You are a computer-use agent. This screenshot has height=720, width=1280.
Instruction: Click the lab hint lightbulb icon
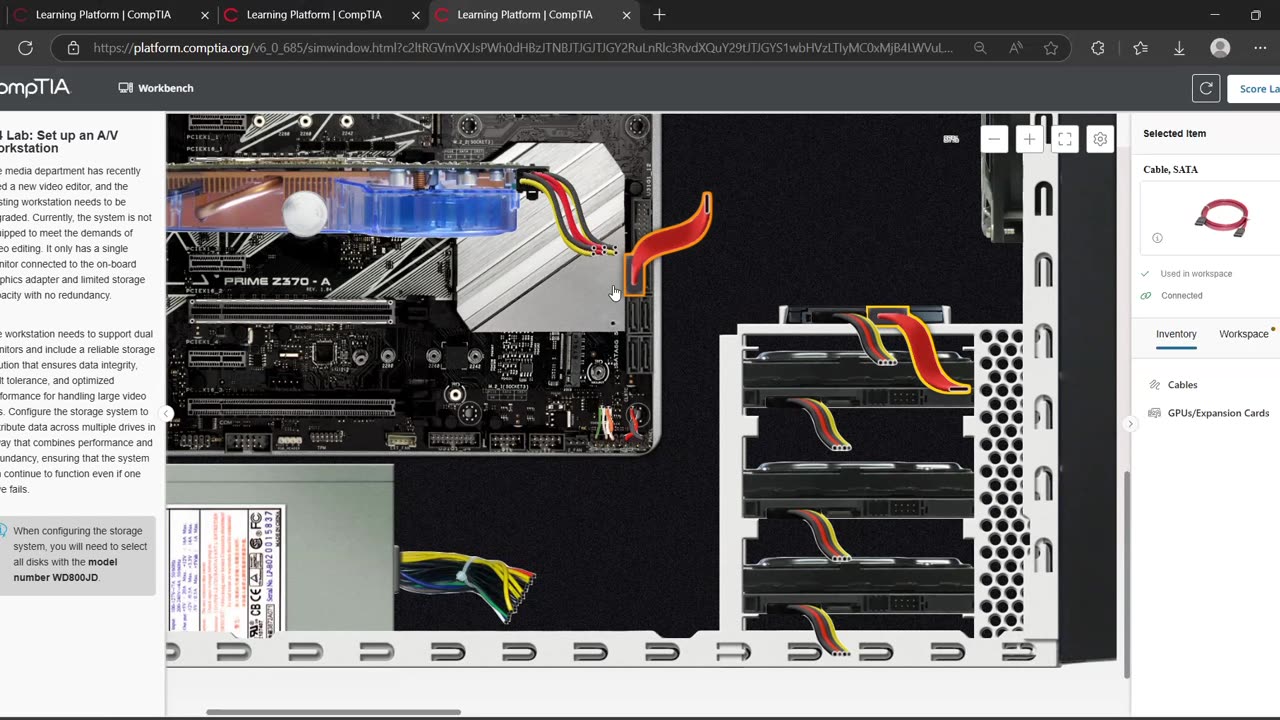click(3, 531)
